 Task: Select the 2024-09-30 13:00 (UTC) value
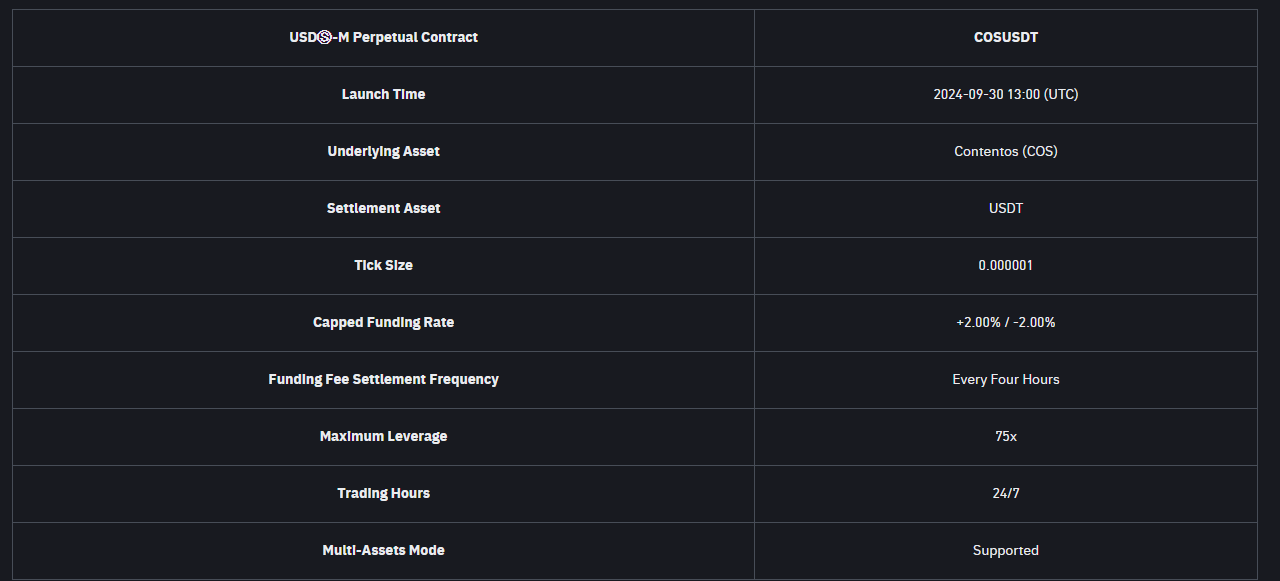tap(1005, 95)
